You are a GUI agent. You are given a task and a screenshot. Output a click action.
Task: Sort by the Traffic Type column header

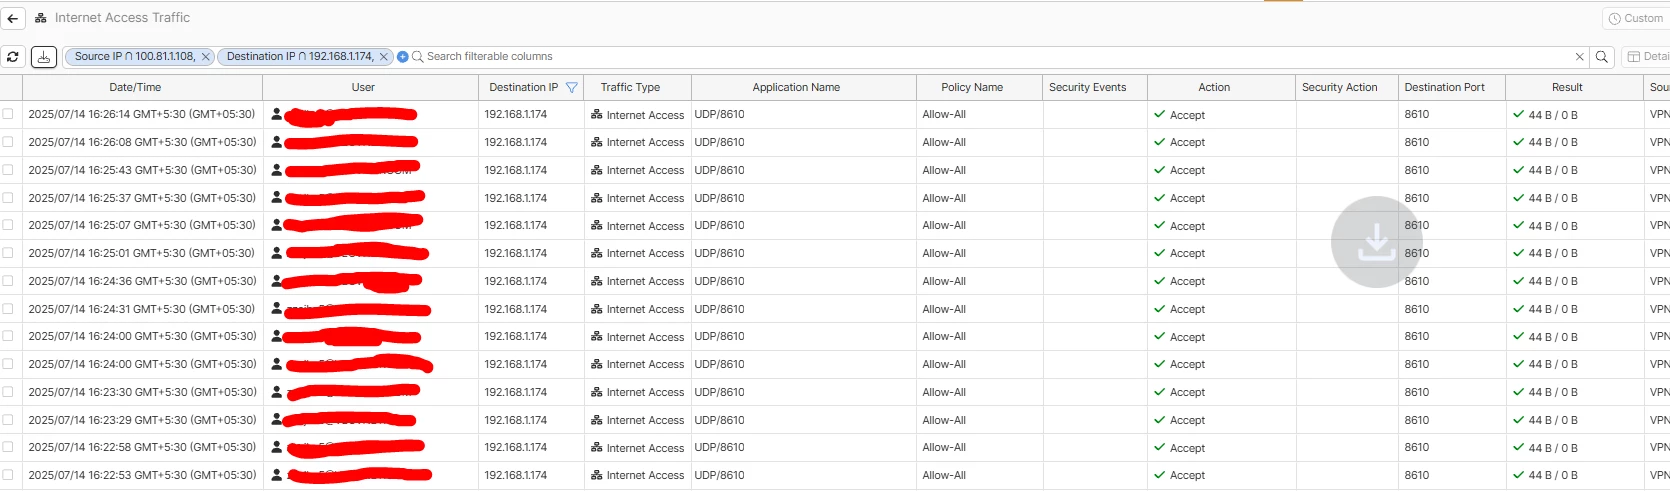click(x=630, y=88)
